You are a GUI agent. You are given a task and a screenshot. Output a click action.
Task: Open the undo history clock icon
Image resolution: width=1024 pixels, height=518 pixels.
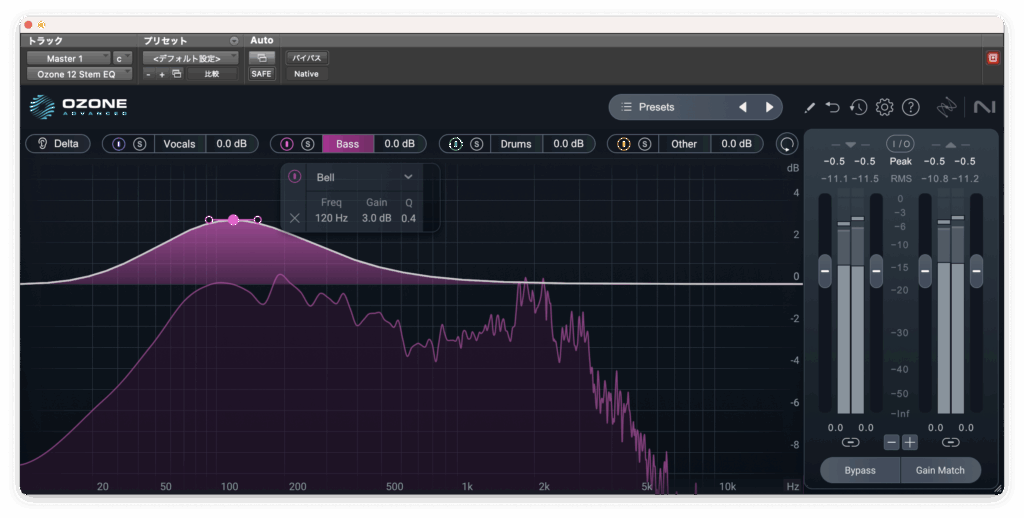tap(858, 107)
